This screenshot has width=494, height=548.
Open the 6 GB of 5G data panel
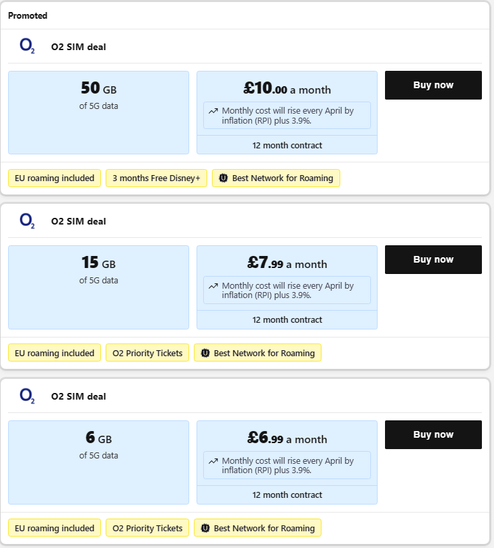tap(99, 462)
